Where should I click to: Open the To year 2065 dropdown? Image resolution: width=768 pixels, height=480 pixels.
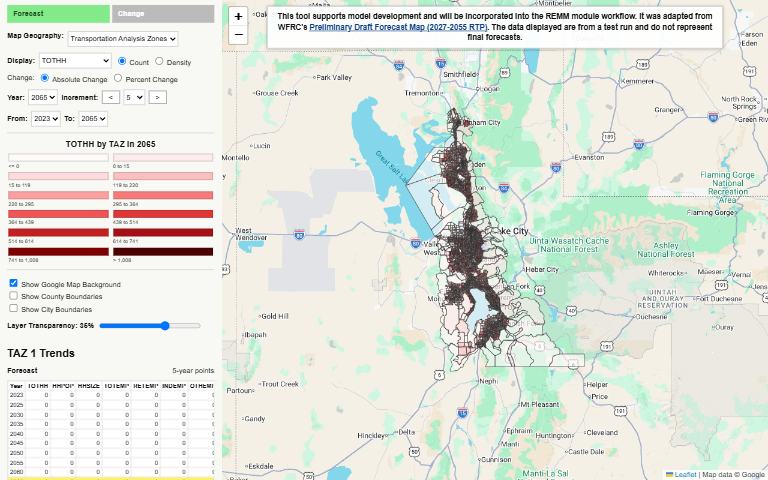point(93,119)
